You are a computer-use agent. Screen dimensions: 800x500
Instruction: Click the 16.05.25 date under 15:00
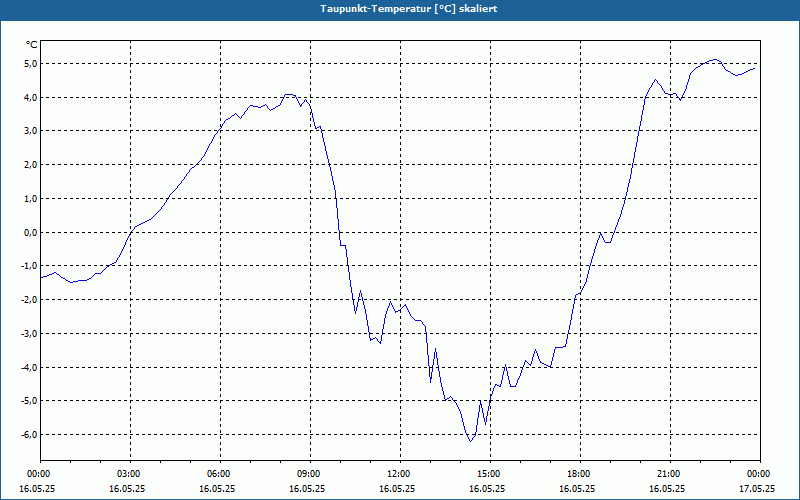coord(487,488)
